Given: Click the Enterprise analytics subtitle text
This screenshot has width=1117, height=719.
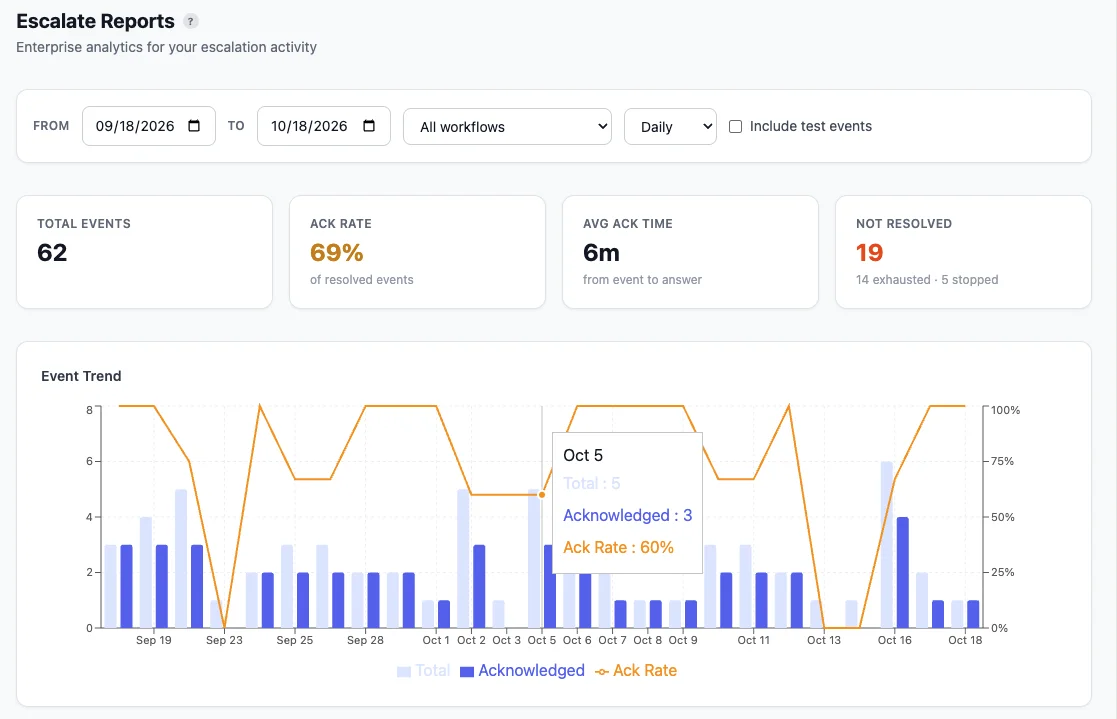Looking at the screenshot, I should click(x=167, y=47).
